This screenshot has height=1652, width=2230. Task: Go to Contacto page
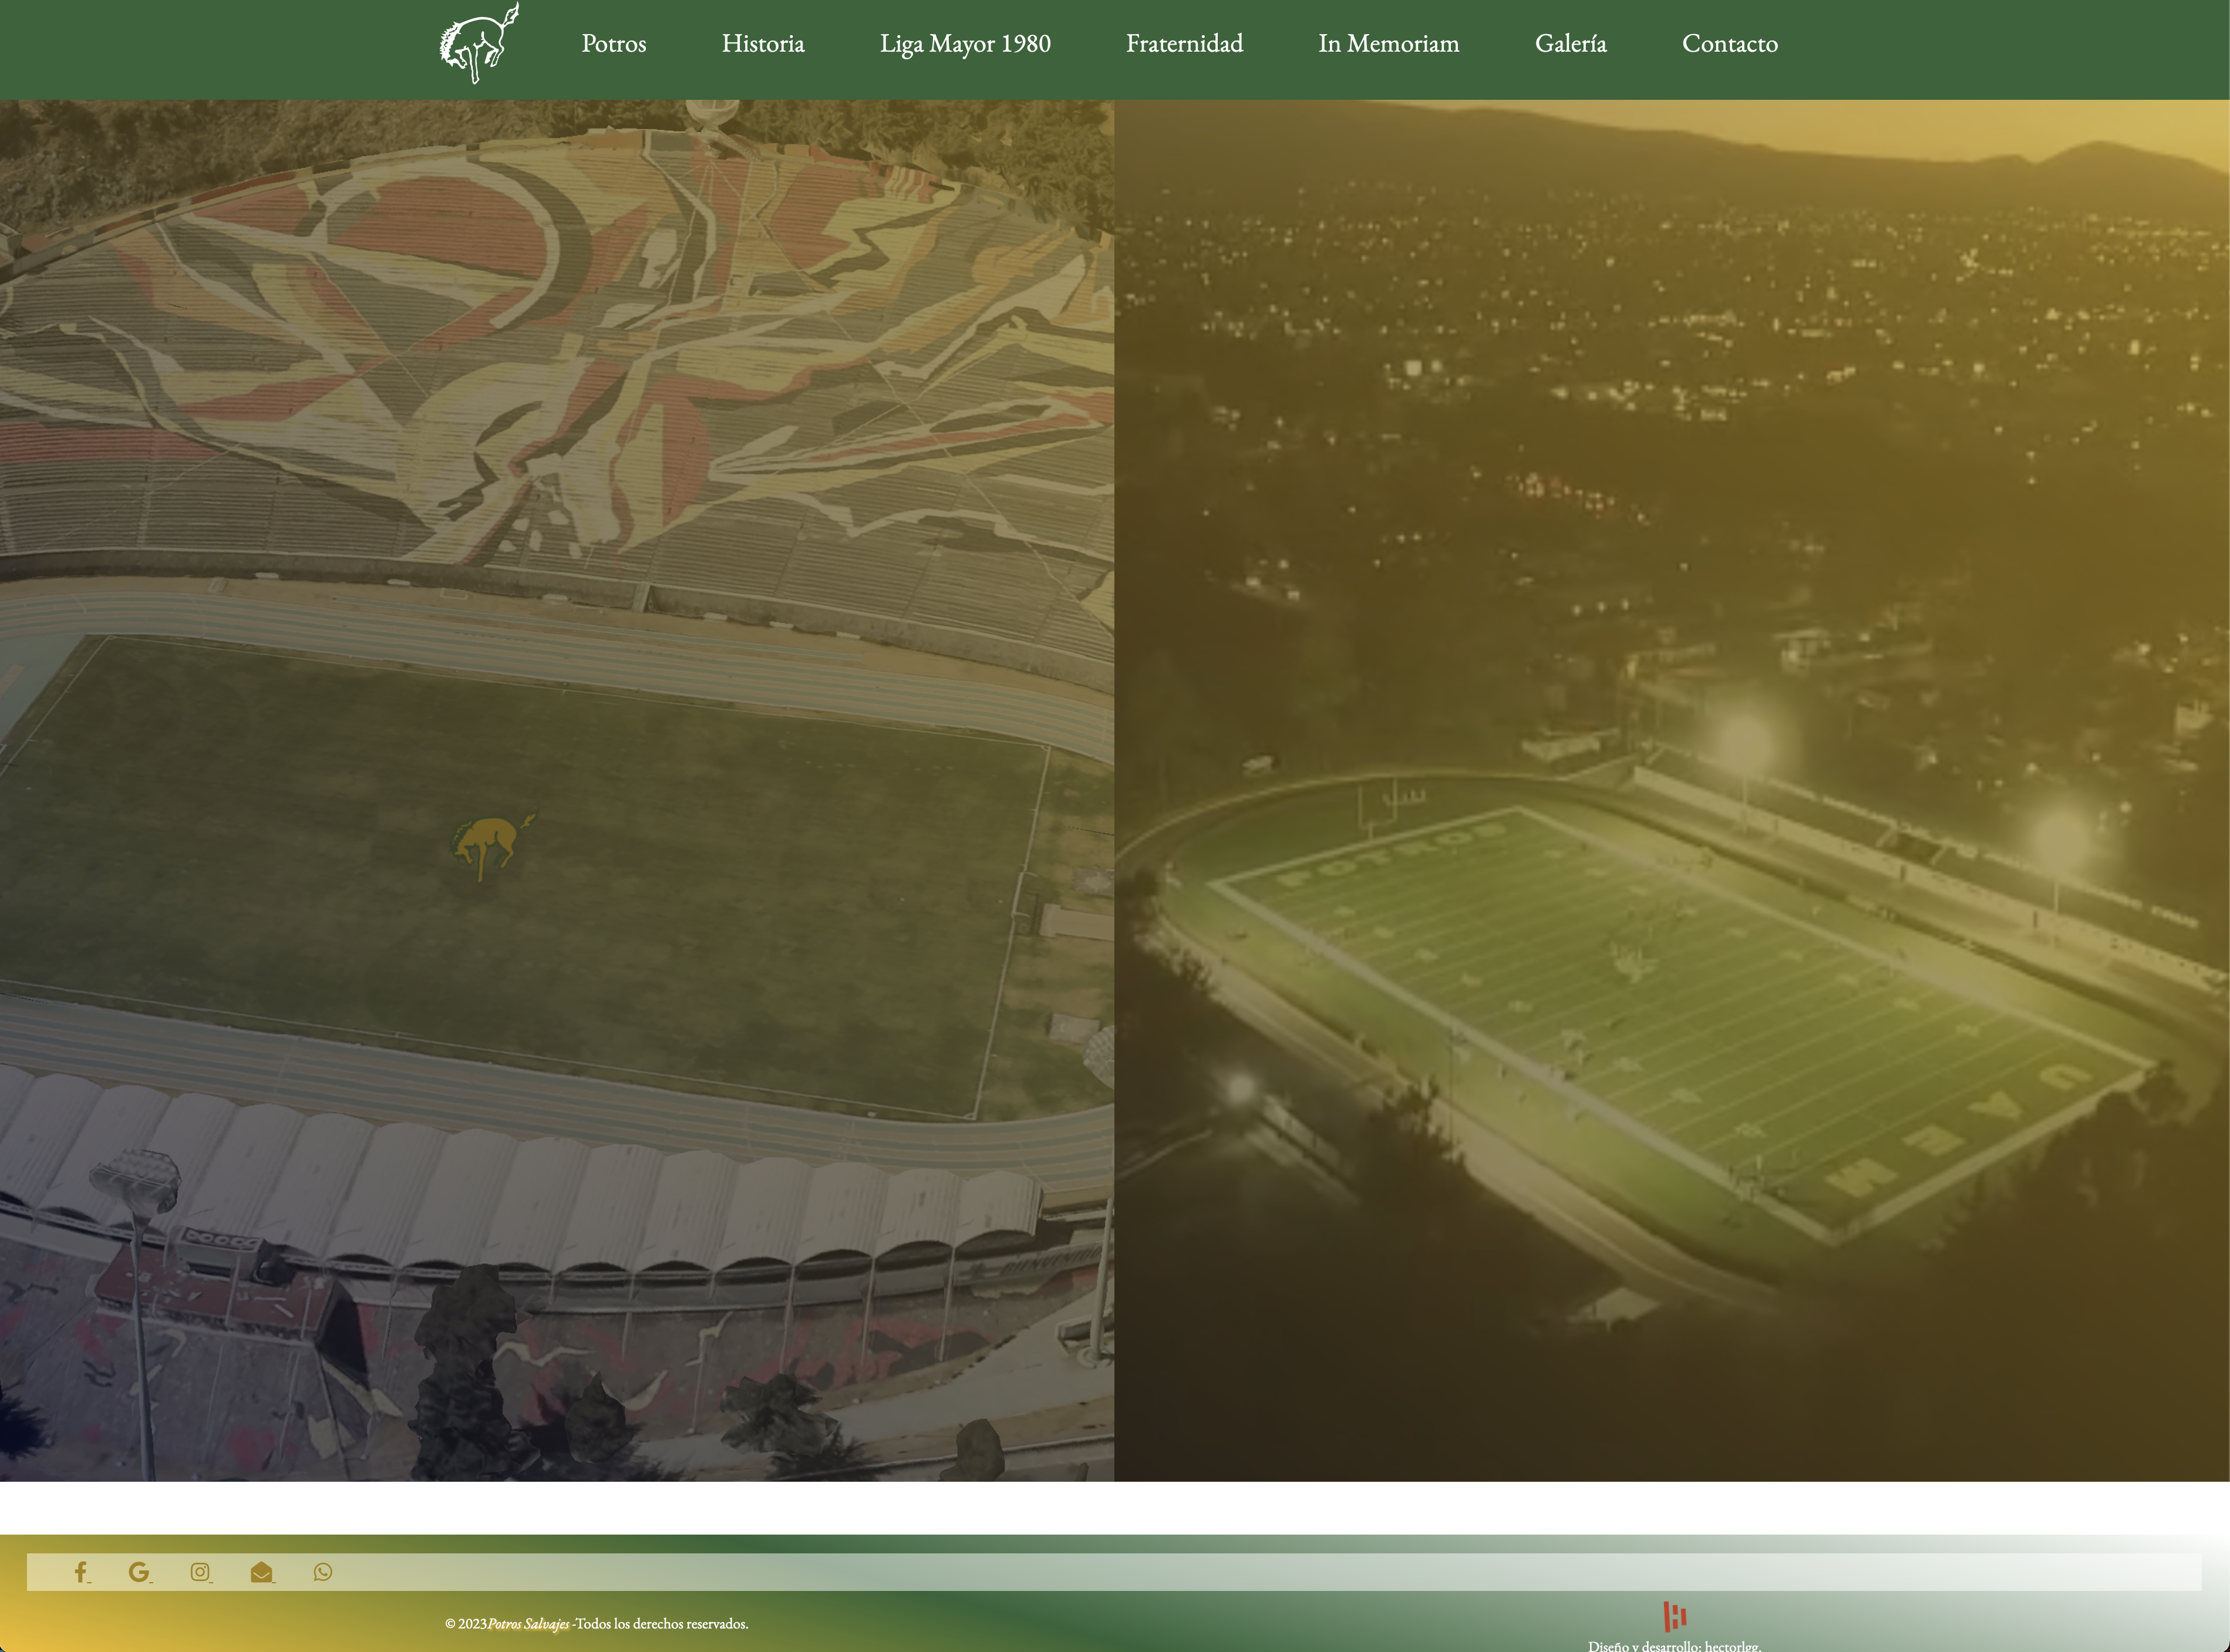point(1729,44)
